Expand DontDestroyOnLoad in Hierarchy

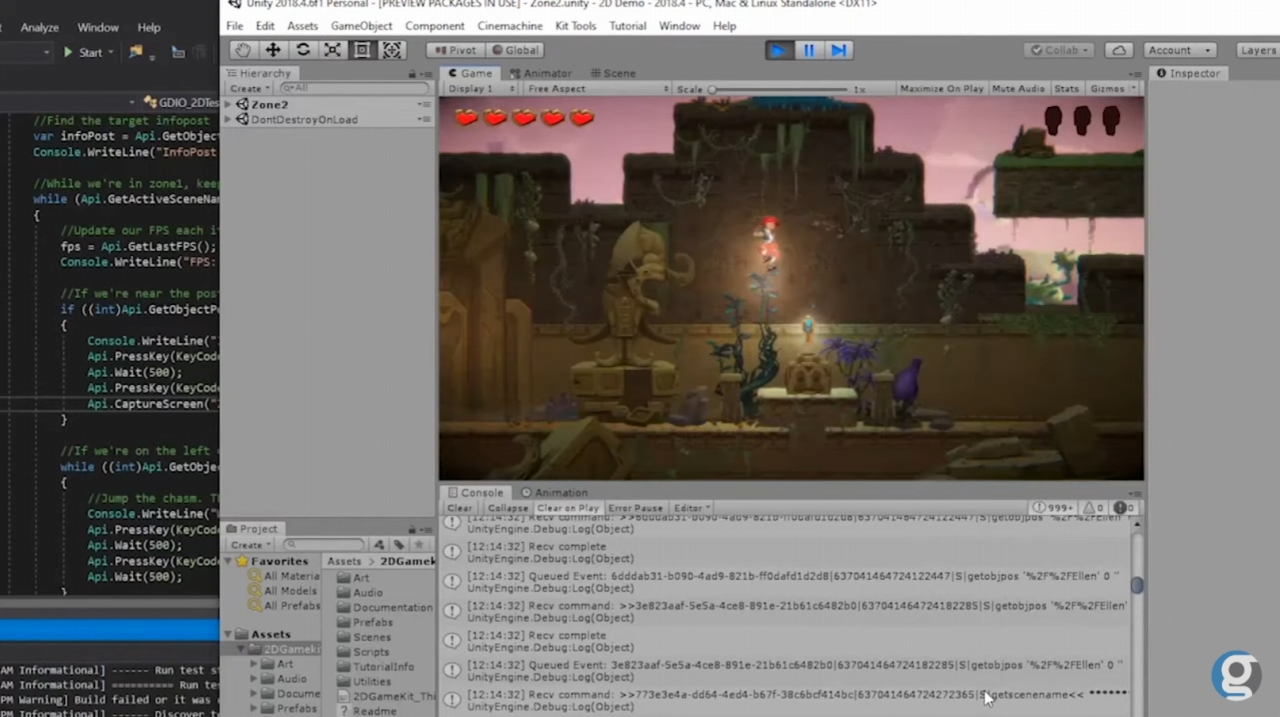click(229, 119)
